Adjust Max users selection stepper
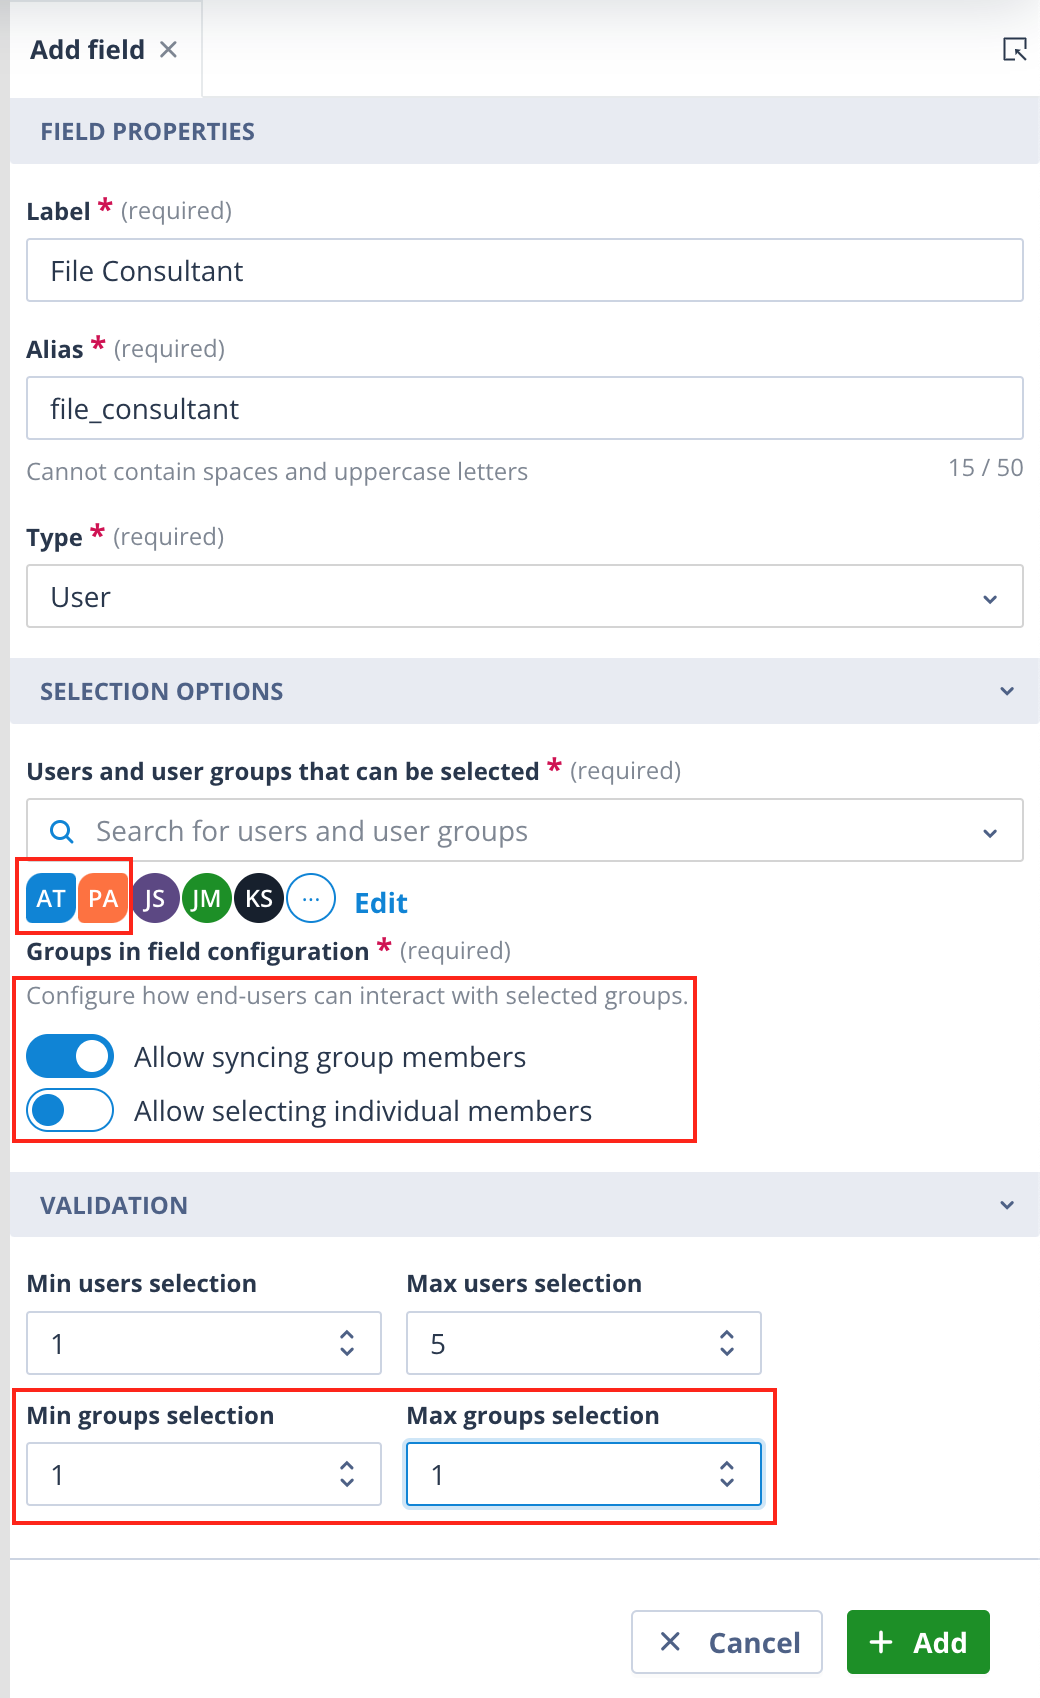This screenshot has height=1698, width=1040. tap(727, 1343)
